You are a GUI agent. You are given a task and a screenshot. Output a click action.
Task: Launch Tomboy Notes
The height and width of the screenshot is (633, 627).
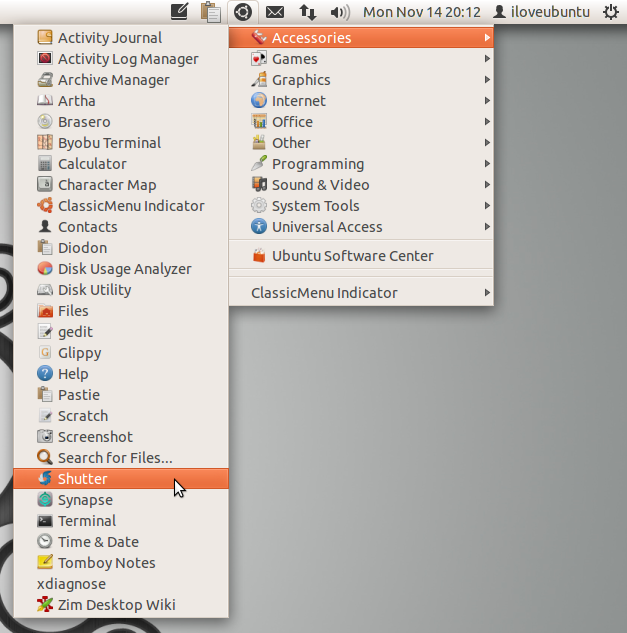pos(121,563)
